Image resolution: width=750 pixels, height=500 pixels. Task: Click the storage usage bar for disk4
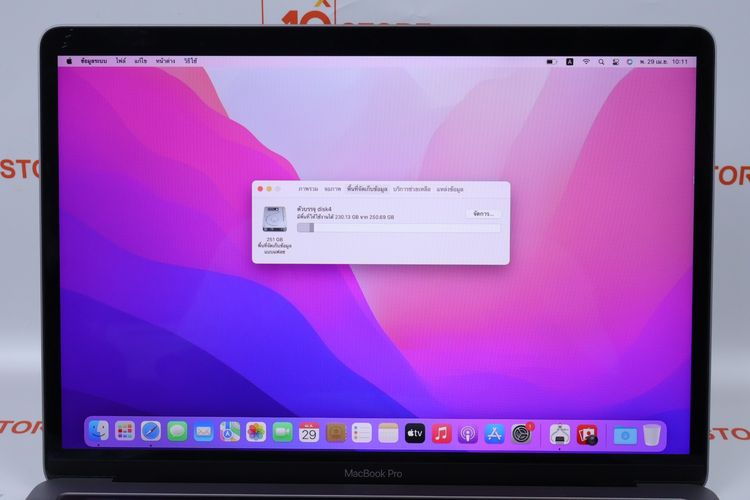pyautogui.click(x=398, y=228)
